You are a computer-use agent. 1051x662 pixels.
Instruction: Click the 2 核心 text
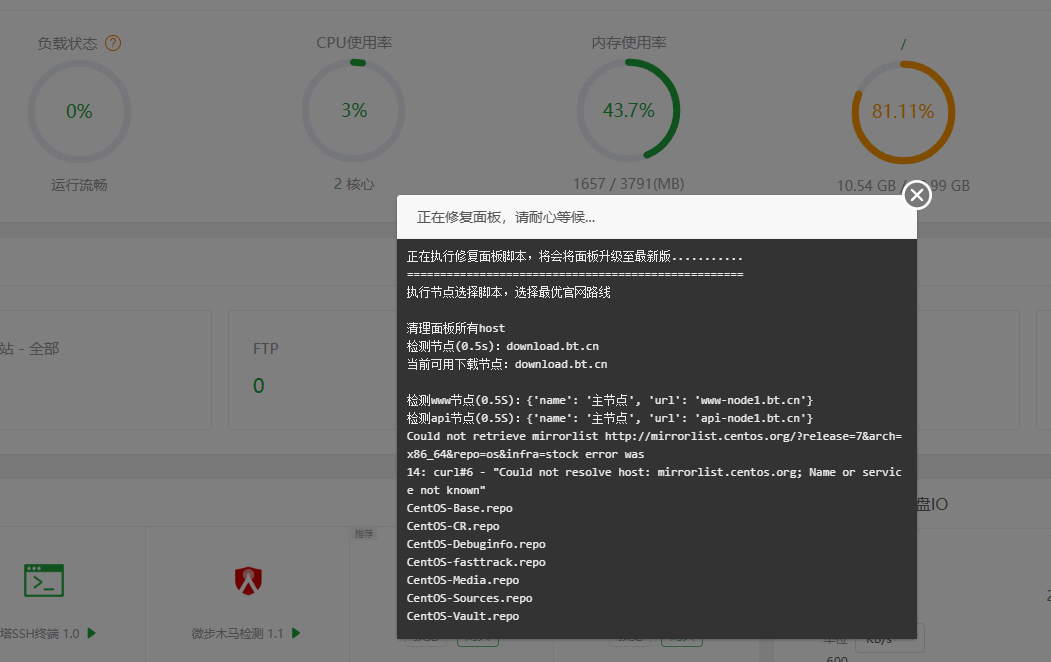tap(354, 184)
